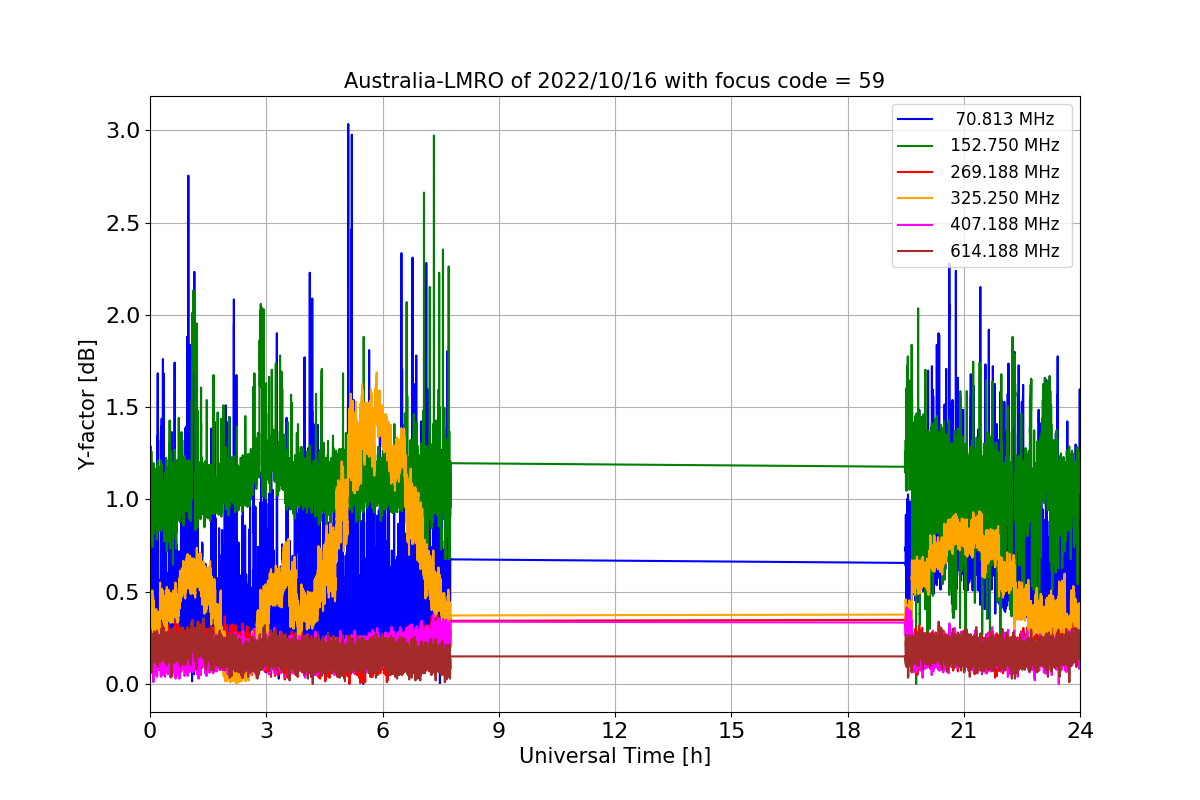Click the x-axis tick label 3
1200x800 pixels.
266,731
